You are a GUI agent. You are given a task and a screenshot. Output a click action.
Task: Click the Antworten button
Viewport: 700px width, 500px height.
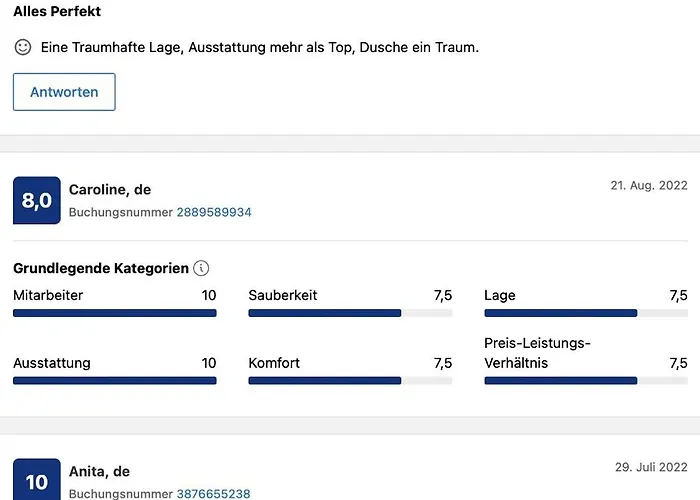pos(64,92)
